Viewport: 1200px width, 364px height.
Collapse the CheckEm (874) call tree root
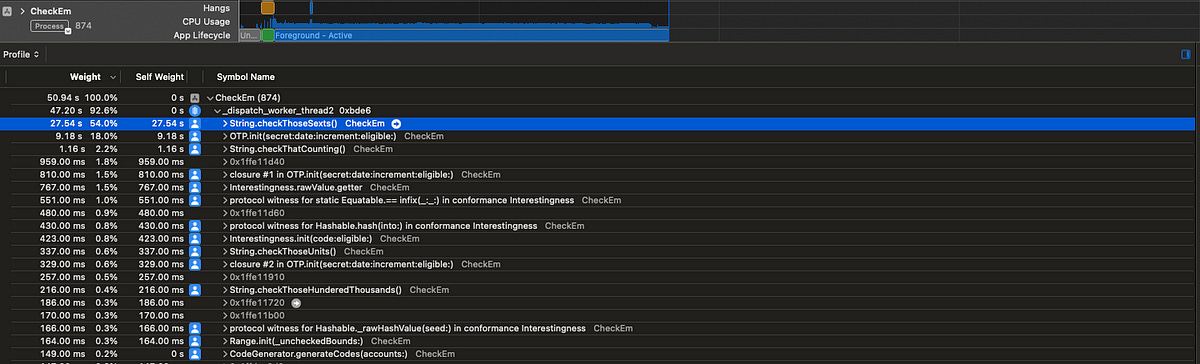tap(210, 97)
